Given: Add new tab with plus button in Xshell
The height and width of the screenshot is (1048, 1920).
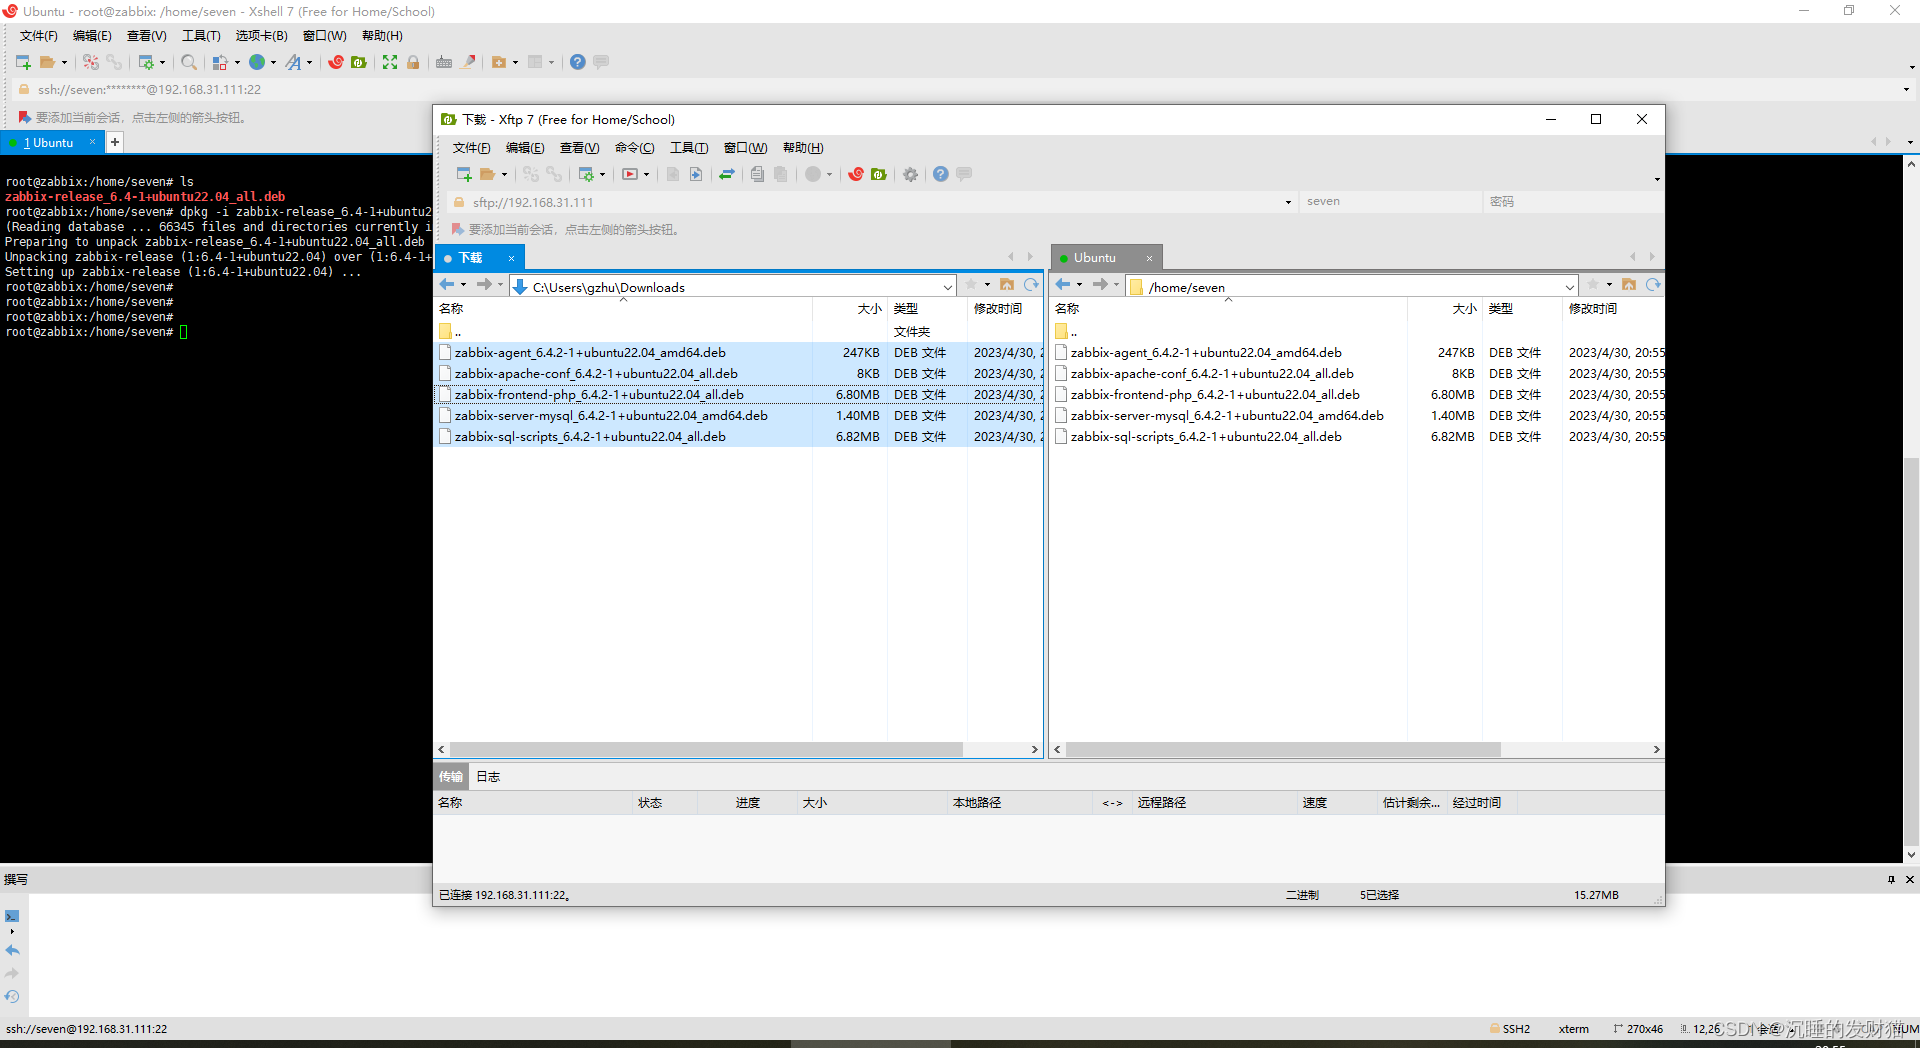Looking at the screenshot, I should 115,142.
